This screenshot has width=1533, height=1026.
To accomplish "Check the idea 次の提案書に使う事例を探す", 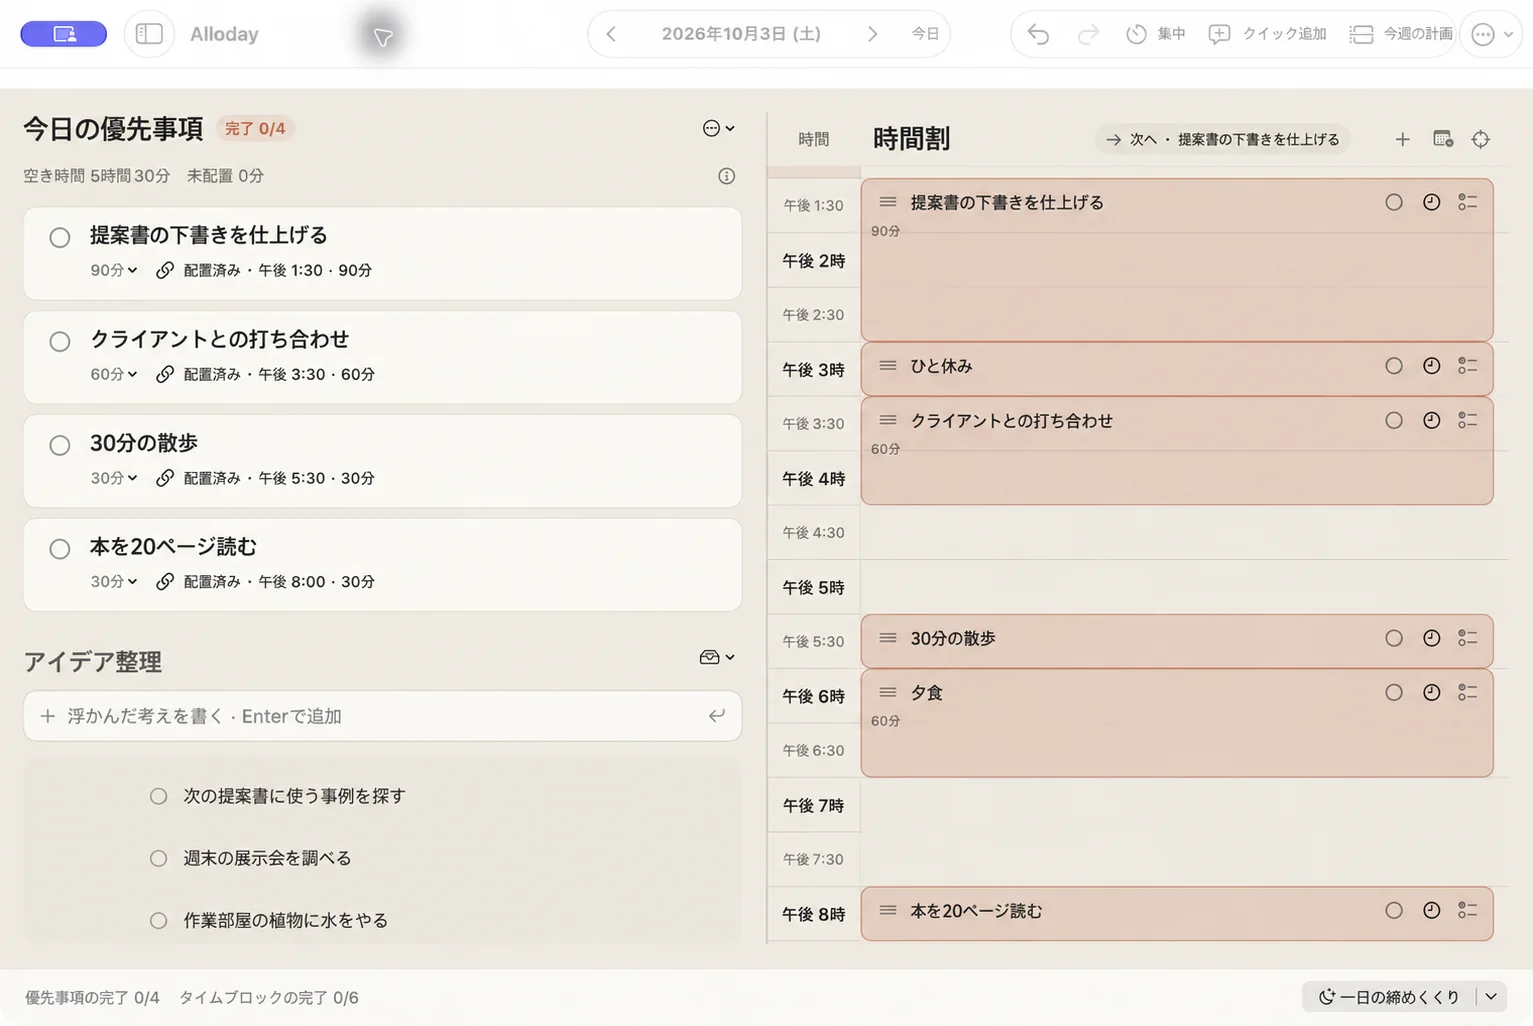I will 158,796.
